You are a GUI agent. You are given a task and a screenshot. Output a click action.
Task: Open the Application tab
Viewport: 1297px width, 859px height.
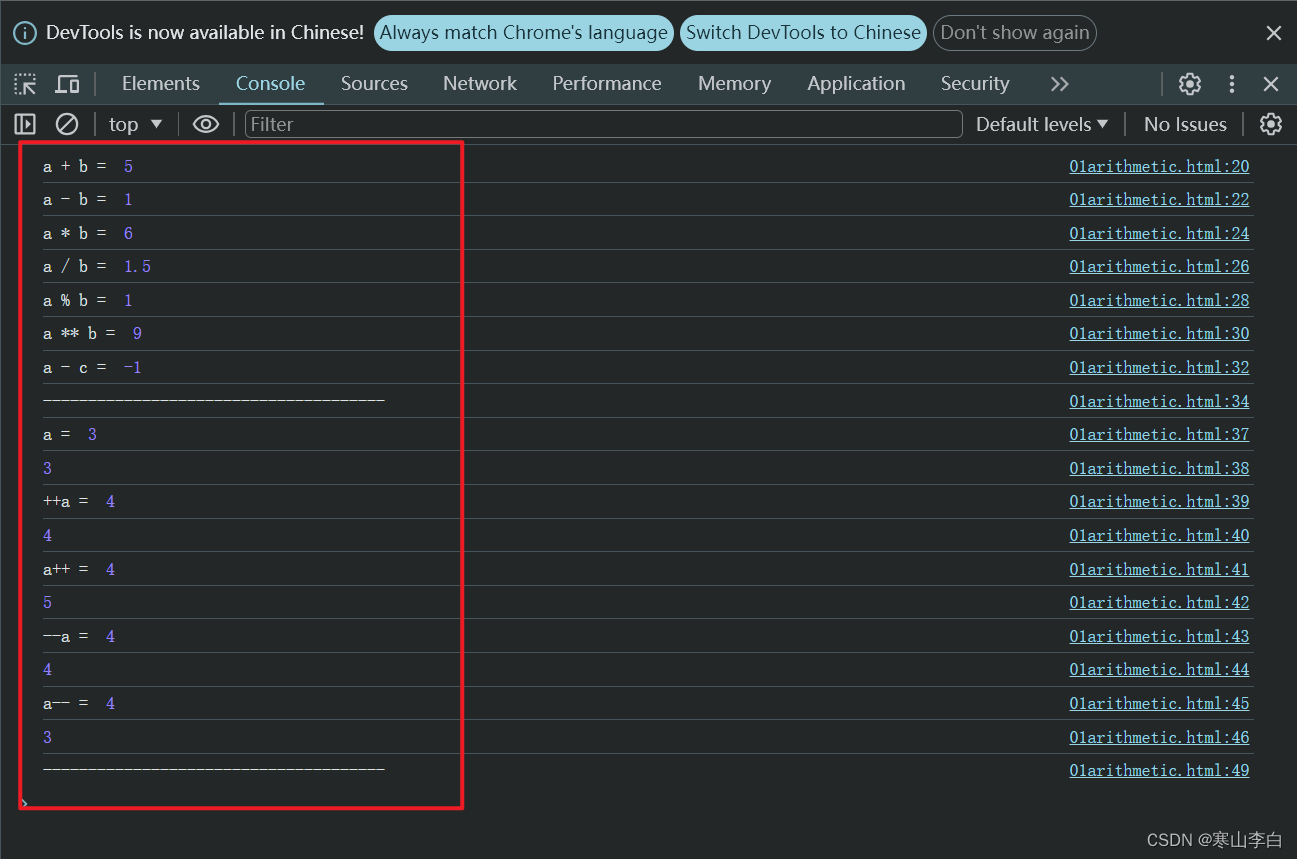[x=856, y=84]
